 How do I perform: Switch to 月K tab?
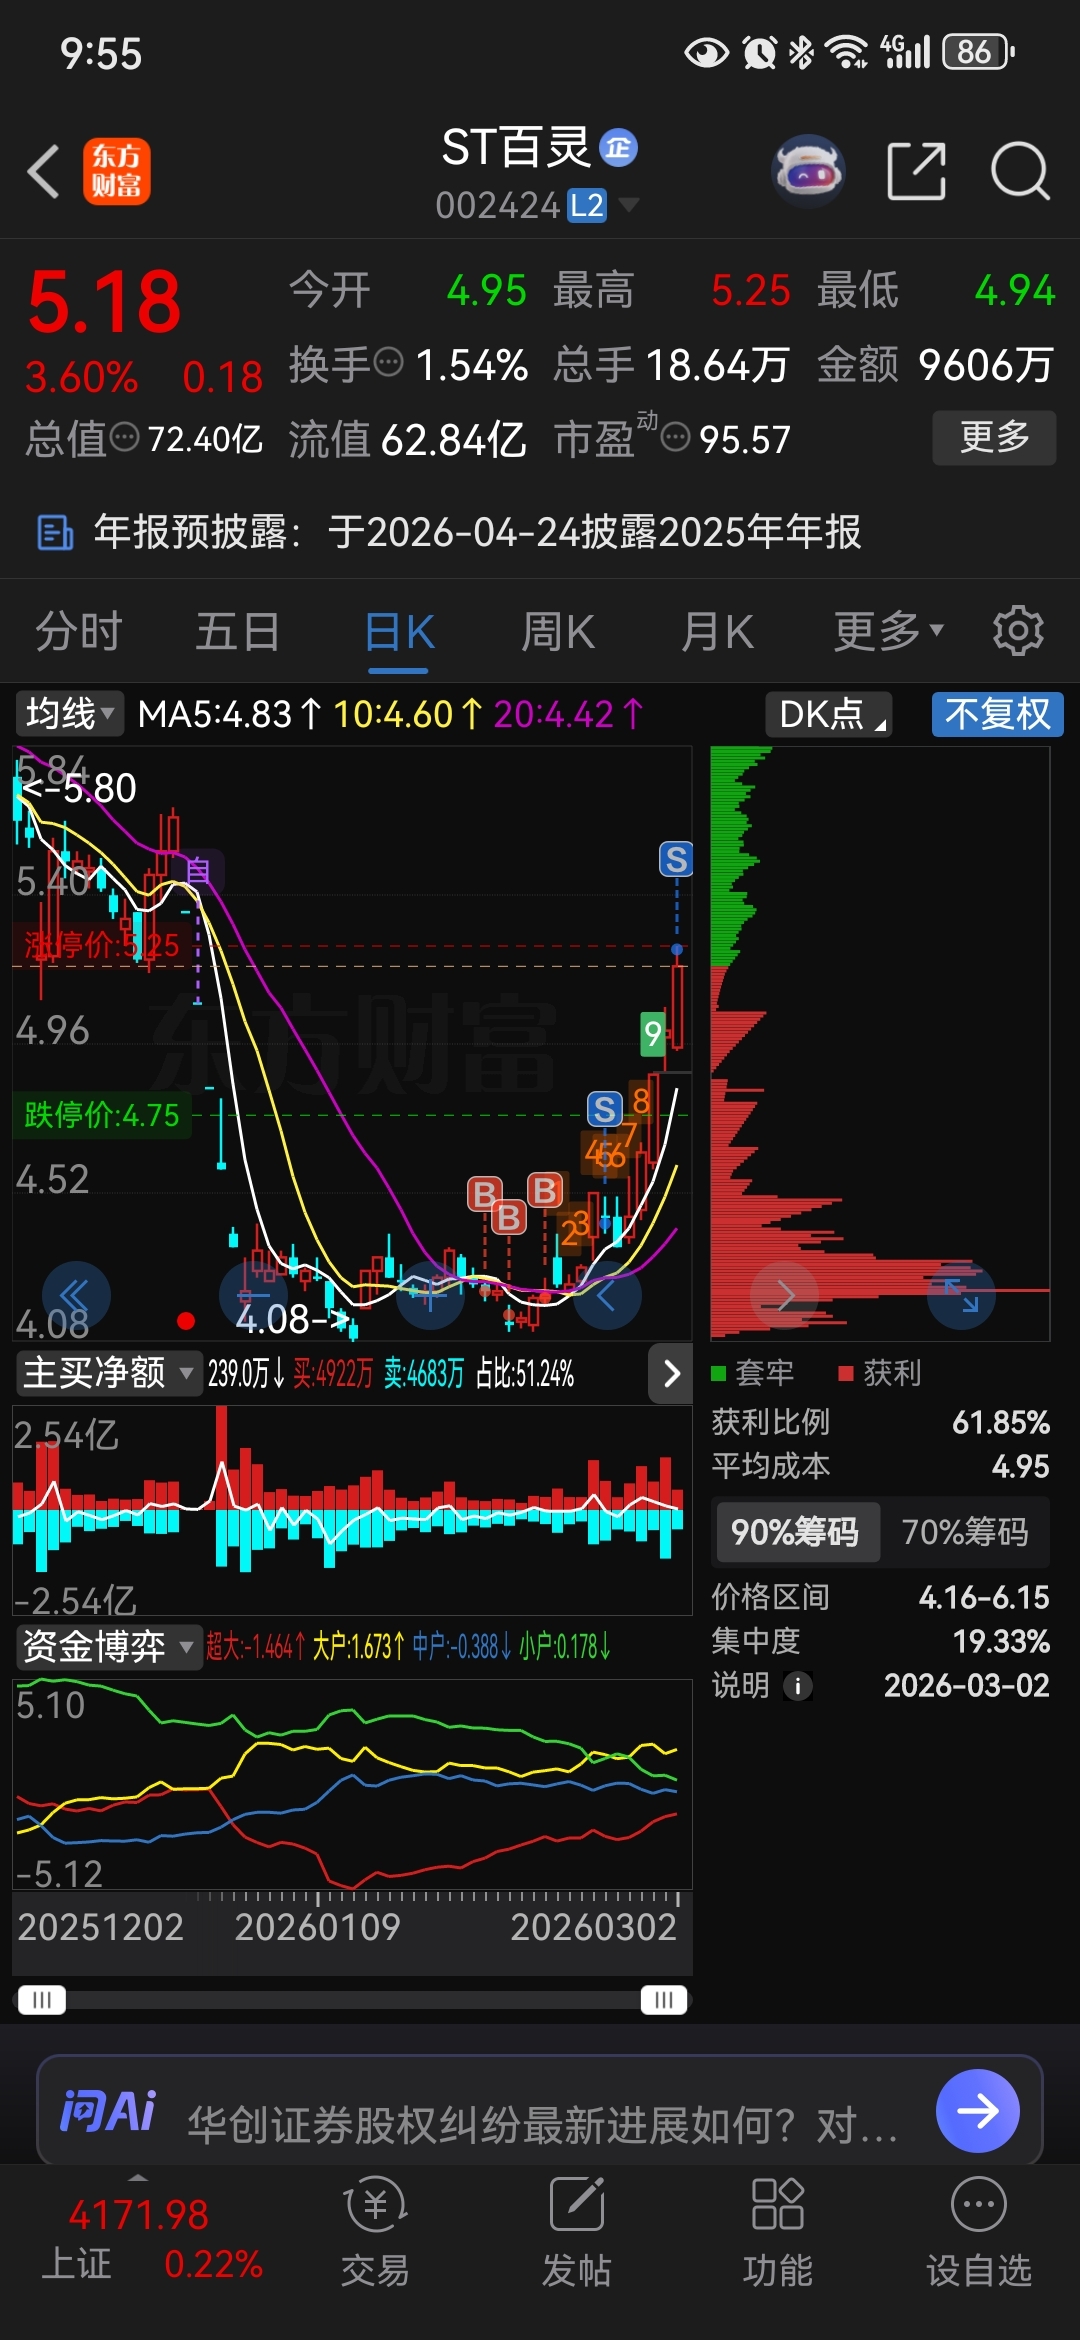click(717, 631)
